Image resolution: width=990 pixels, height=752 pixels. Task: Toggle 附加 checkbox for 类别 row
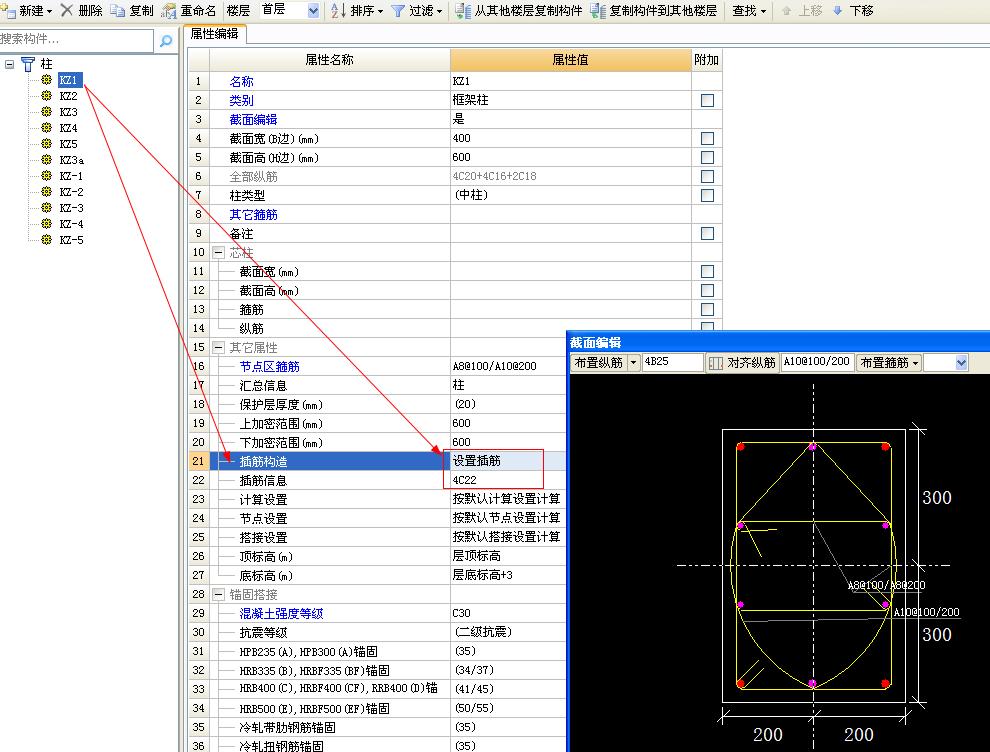(x=707, y=100)
